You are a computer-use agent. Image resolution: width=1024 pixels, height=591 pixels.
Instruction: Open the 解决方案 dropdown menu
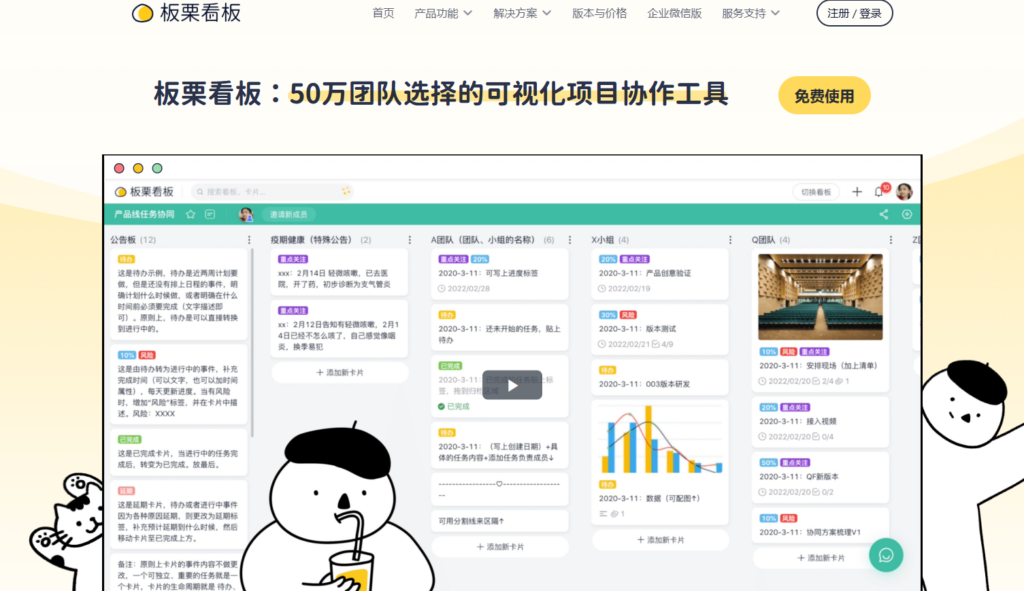[516, 14]
